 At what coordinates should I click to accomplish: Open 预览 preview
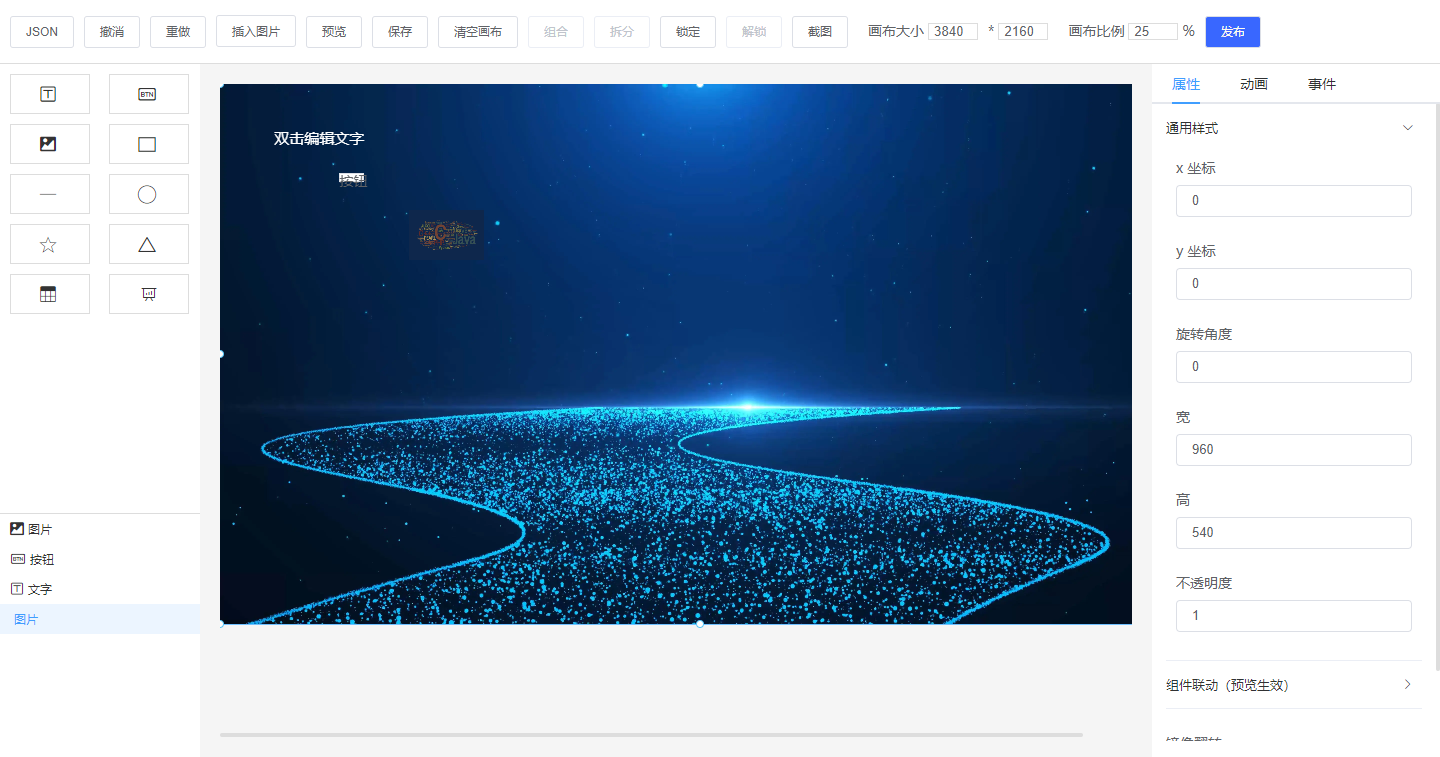tap(334, 32)
